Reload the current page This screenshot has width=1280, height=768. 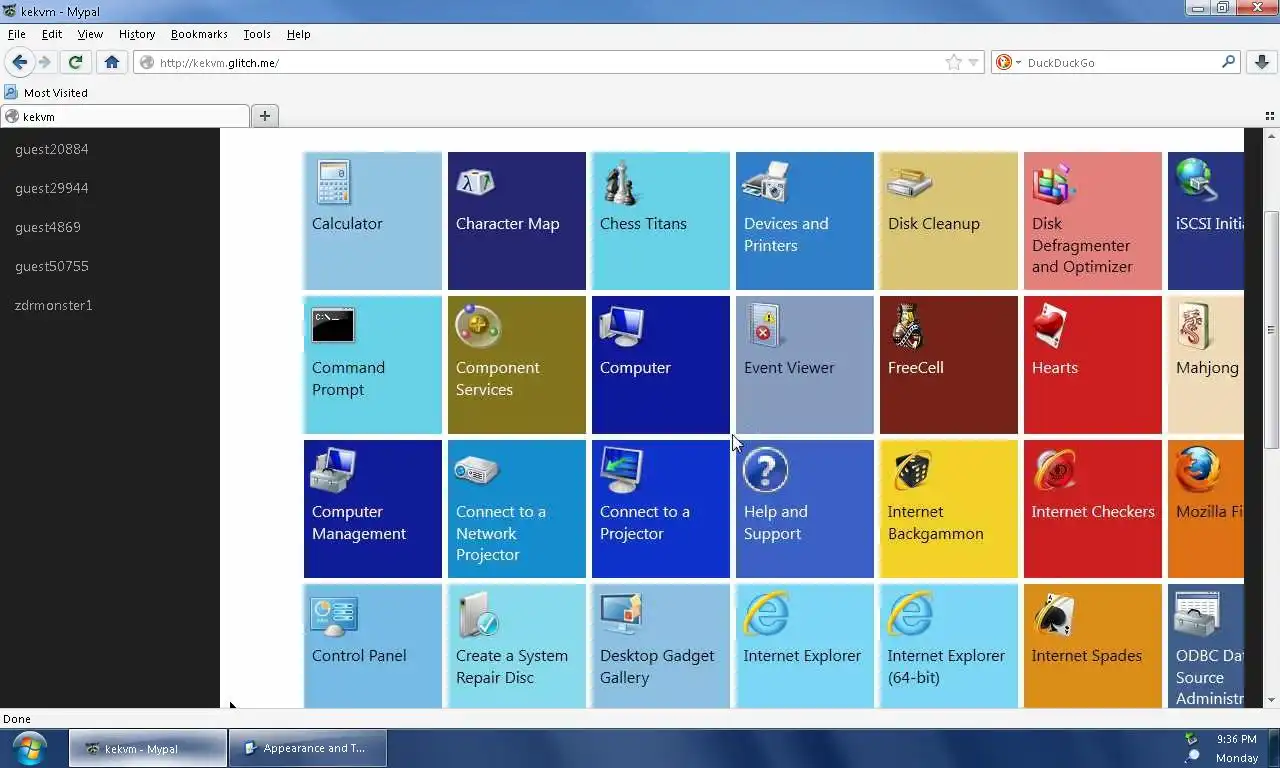(75, 62)
